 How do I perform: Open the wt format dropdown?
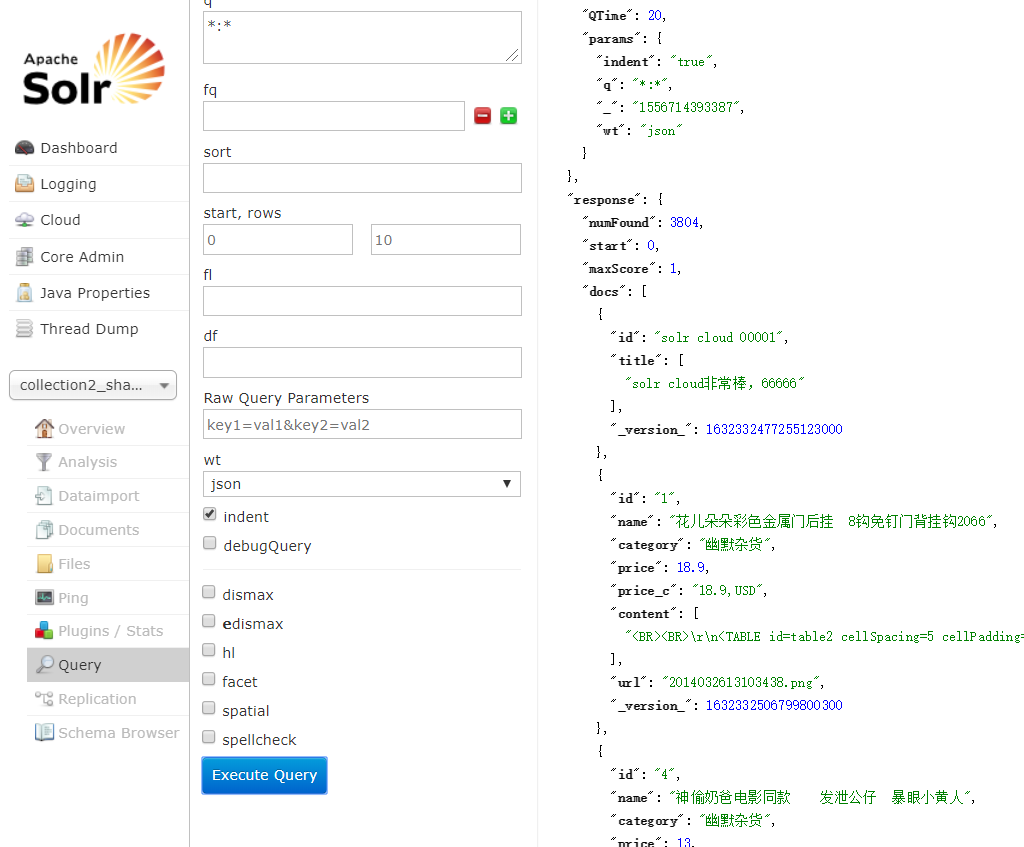(361, 483)
